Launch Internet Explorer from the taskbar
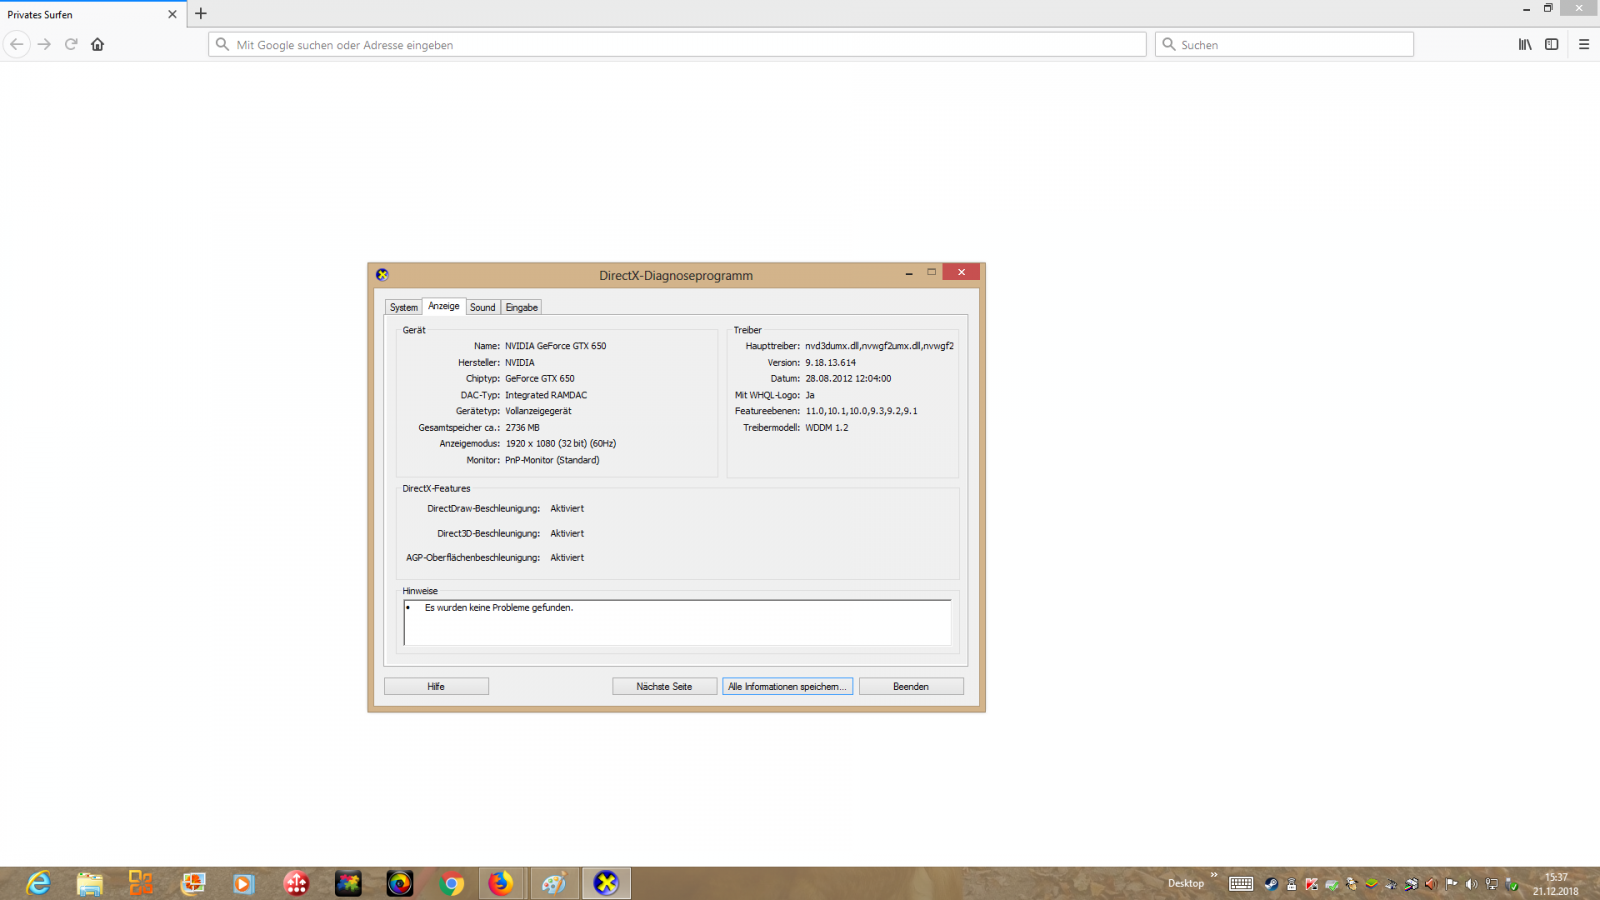The height and width of the screenshot is (900, 1600). tap(38, 883)
